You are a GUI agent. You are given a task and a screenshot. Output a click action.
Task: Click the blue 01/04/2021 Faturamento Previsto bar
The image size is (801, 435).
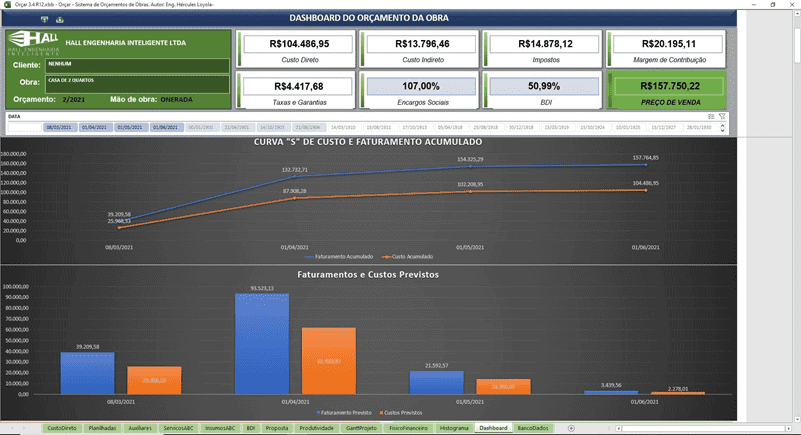[x=261, y=343]
